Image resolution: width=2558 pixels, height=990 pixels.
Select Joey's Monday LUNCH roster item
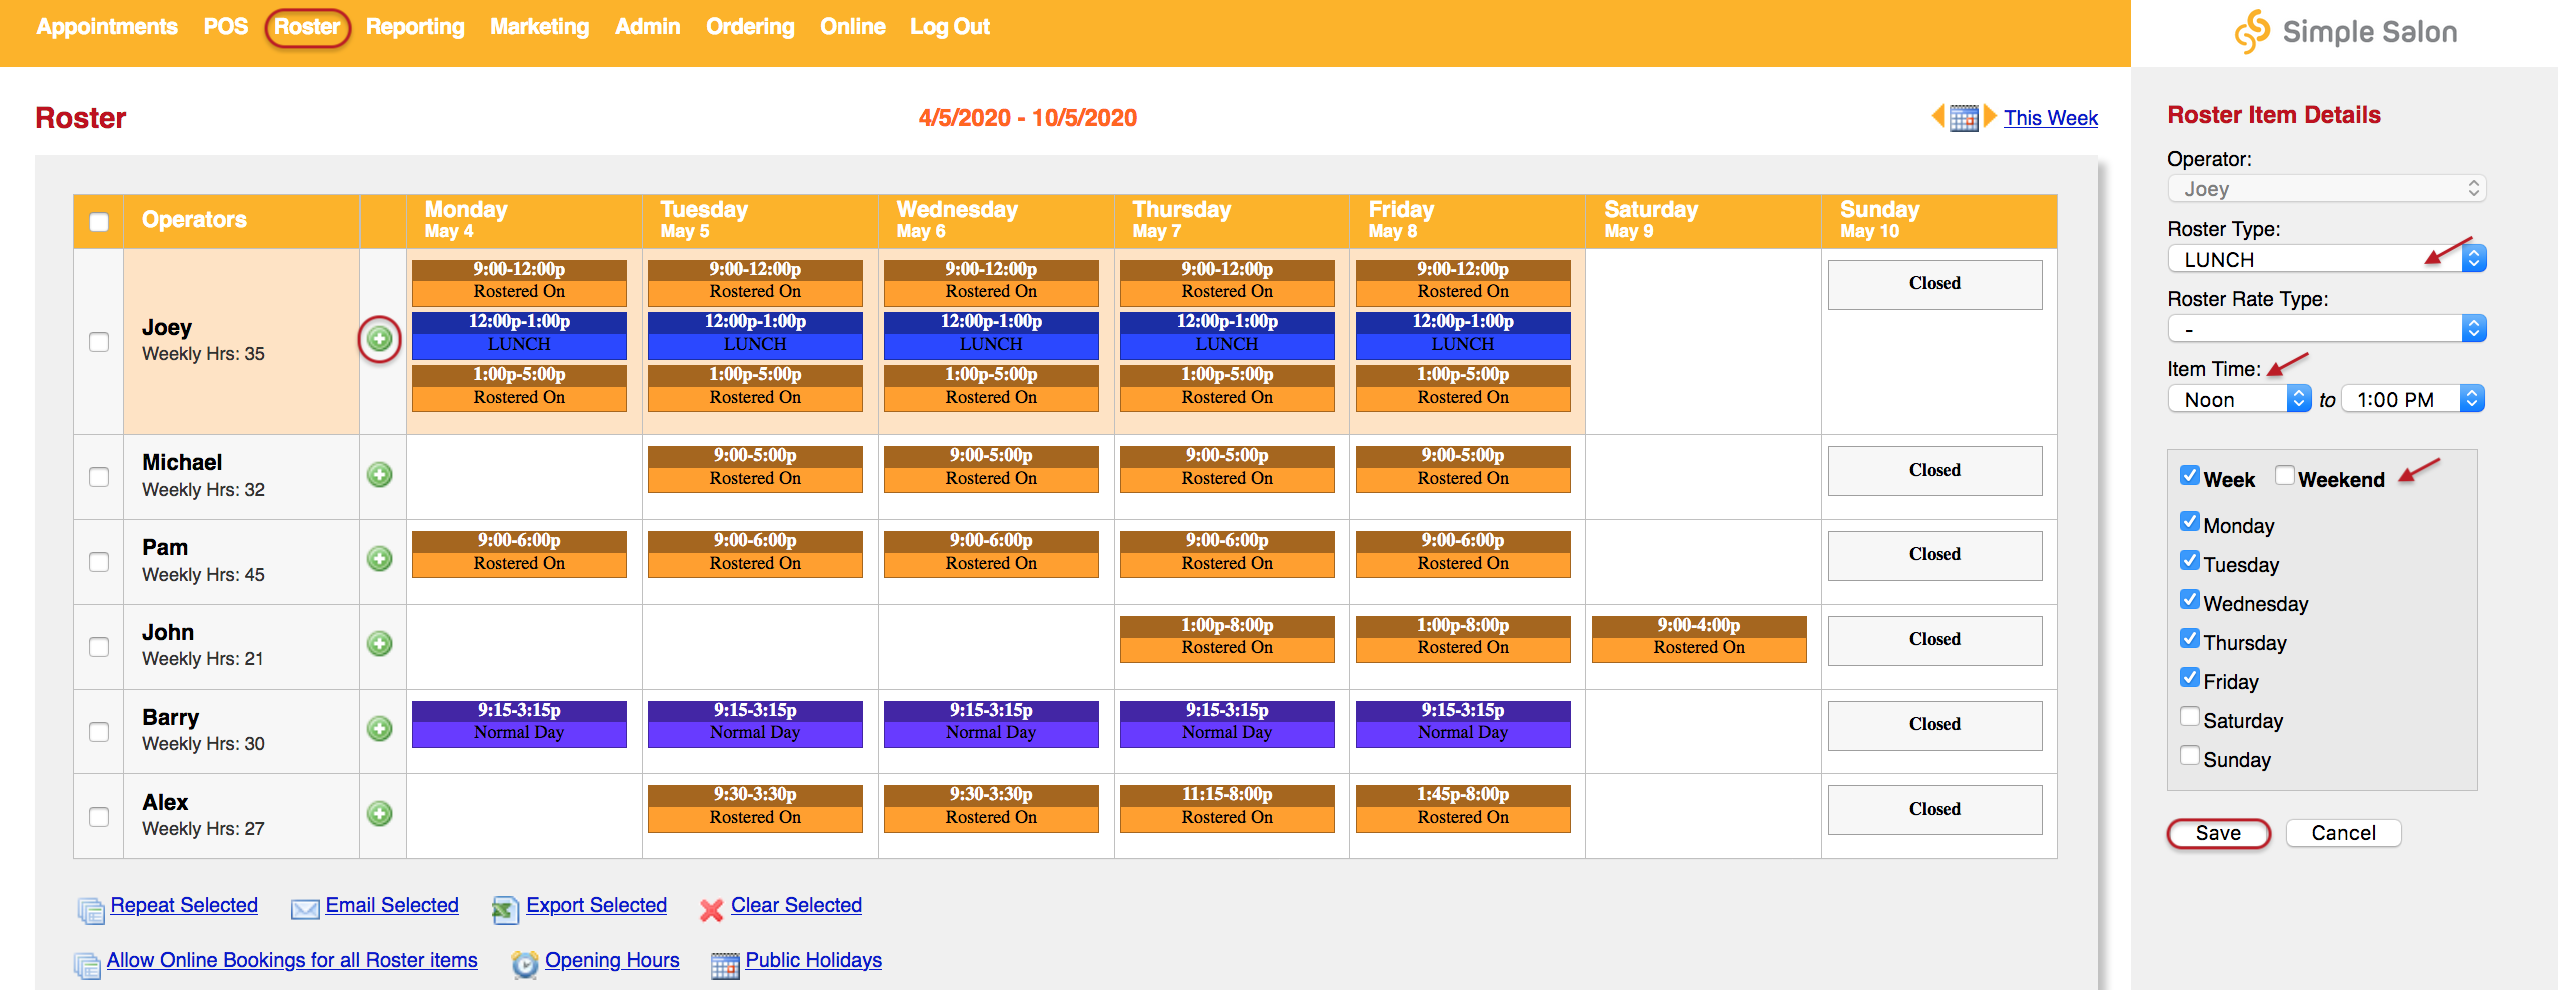click(x=519, y=335)
